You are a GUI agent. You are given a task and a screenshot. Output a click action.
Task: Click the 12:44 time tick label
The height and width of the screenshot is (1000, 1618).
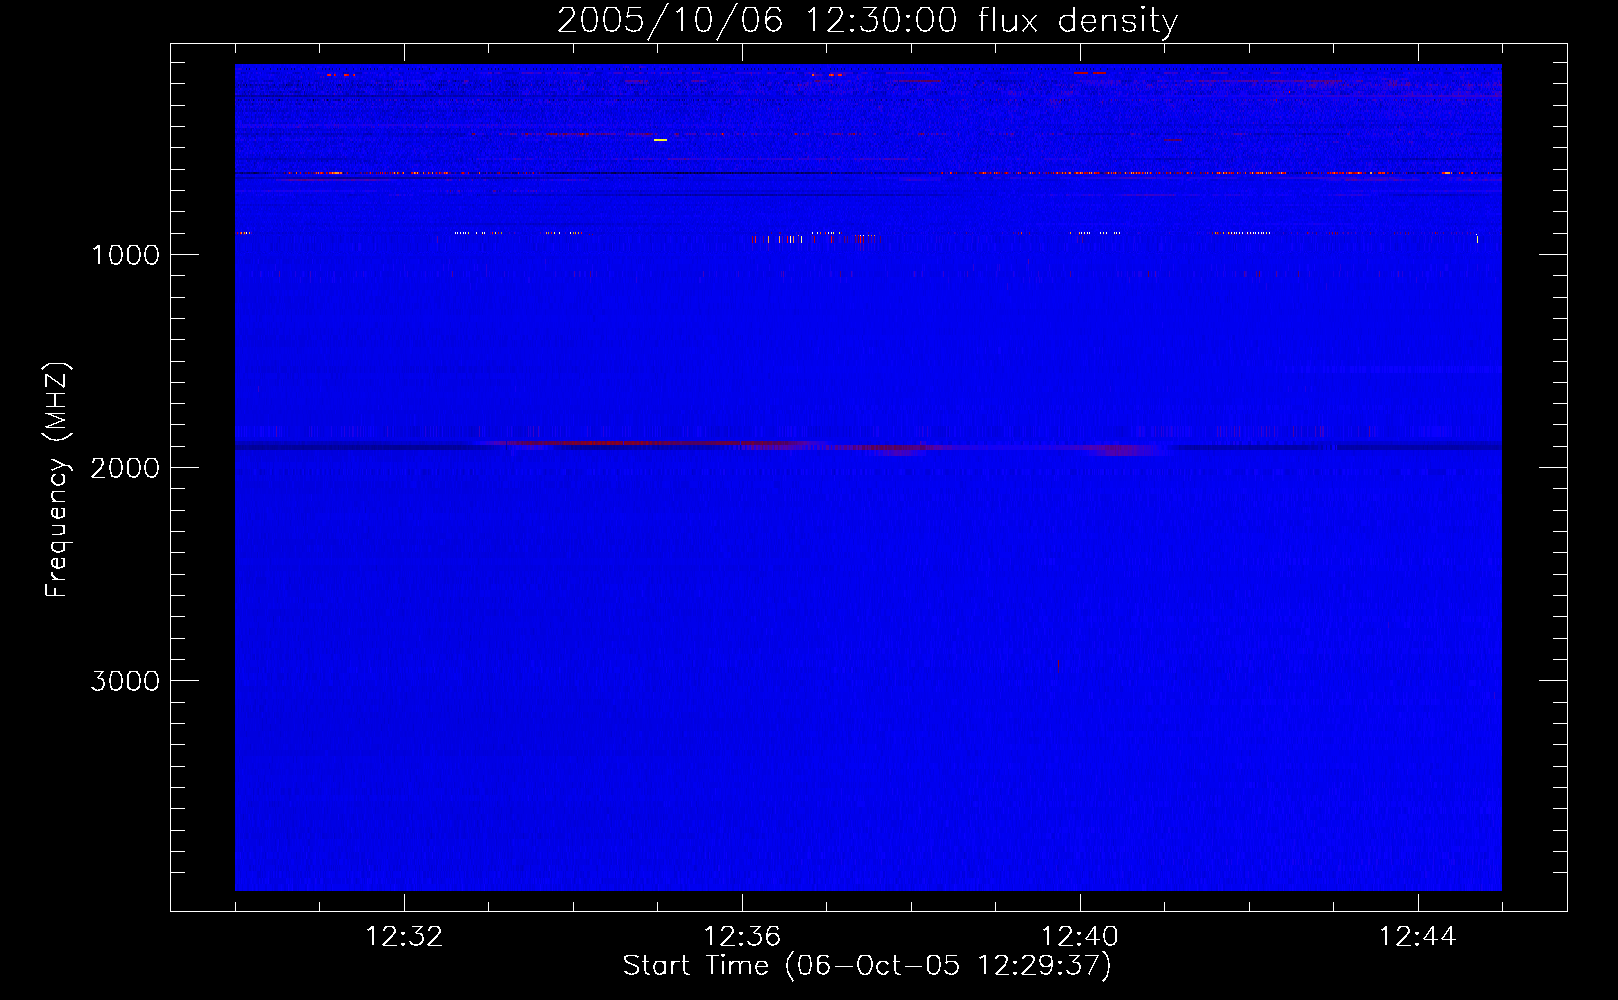point(1418,937)
